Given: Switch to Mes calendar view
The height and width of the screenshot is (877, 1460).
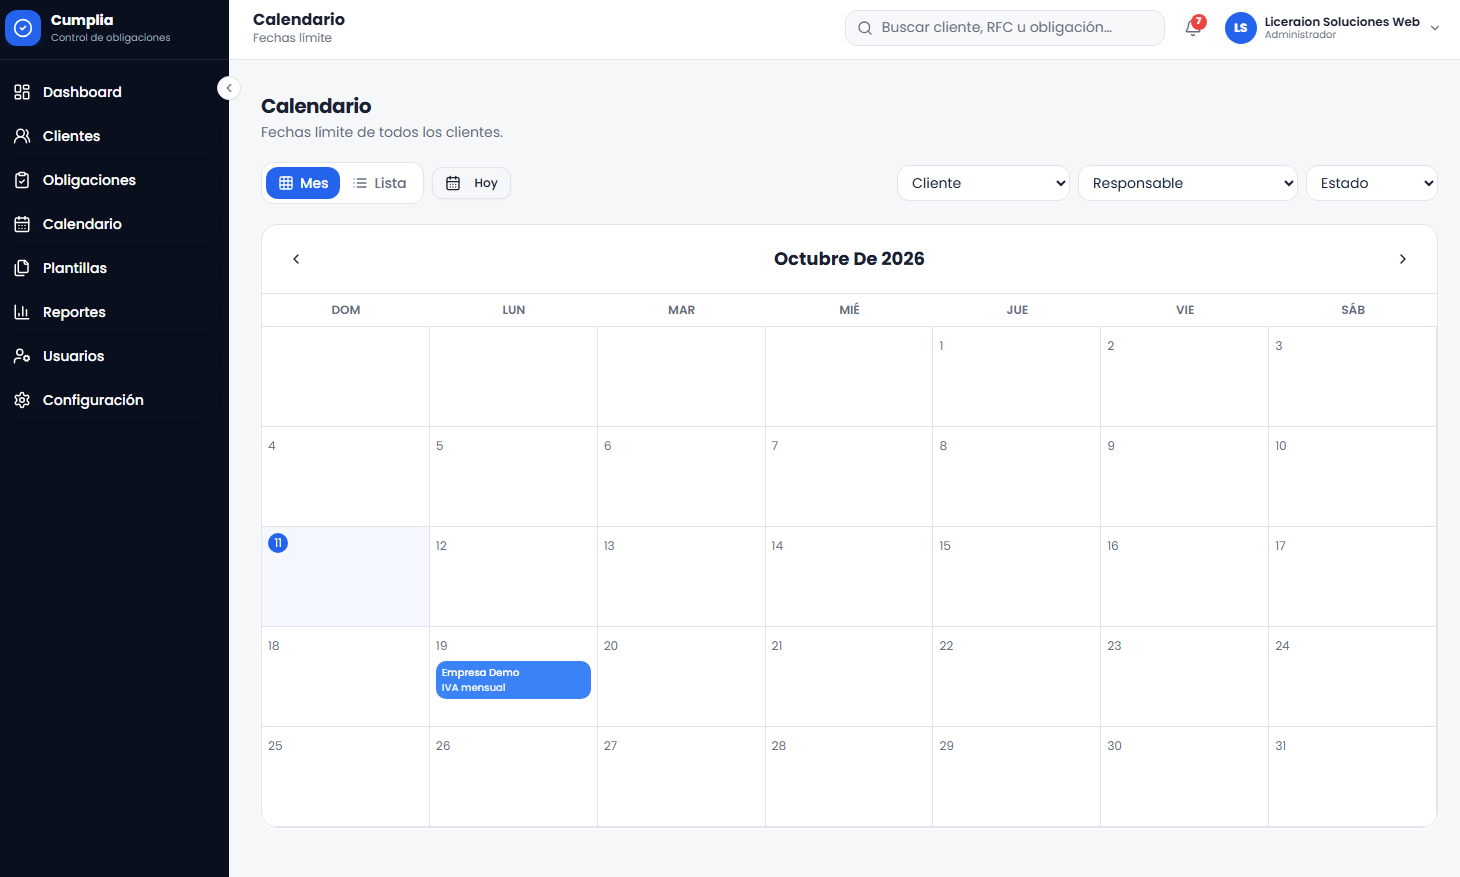Looking at the screenshot, I should [x=303, y=183].
